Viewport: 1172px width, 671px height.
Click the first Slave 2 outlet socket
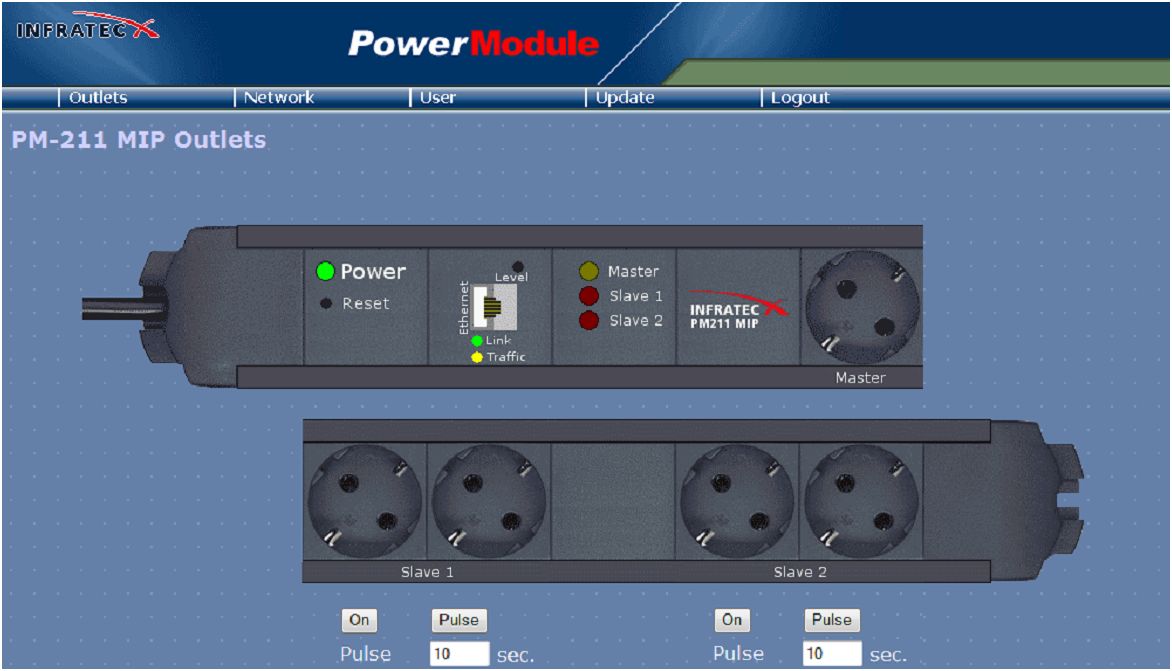[x=737, y=501]
